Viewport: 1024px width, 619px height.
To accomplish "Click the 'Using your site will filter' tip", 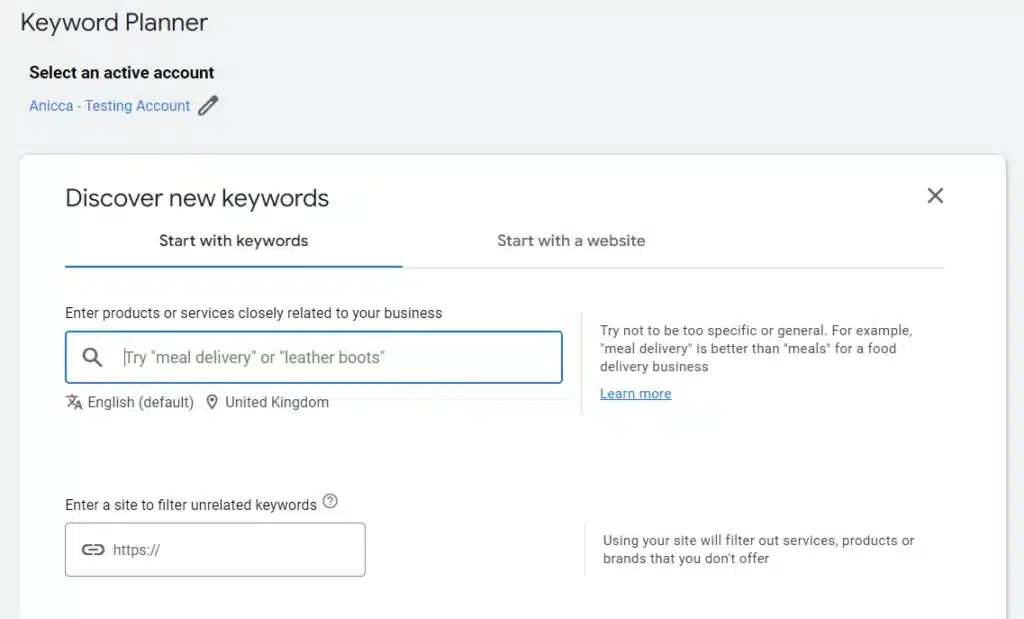I will click(x=758, y=550).
